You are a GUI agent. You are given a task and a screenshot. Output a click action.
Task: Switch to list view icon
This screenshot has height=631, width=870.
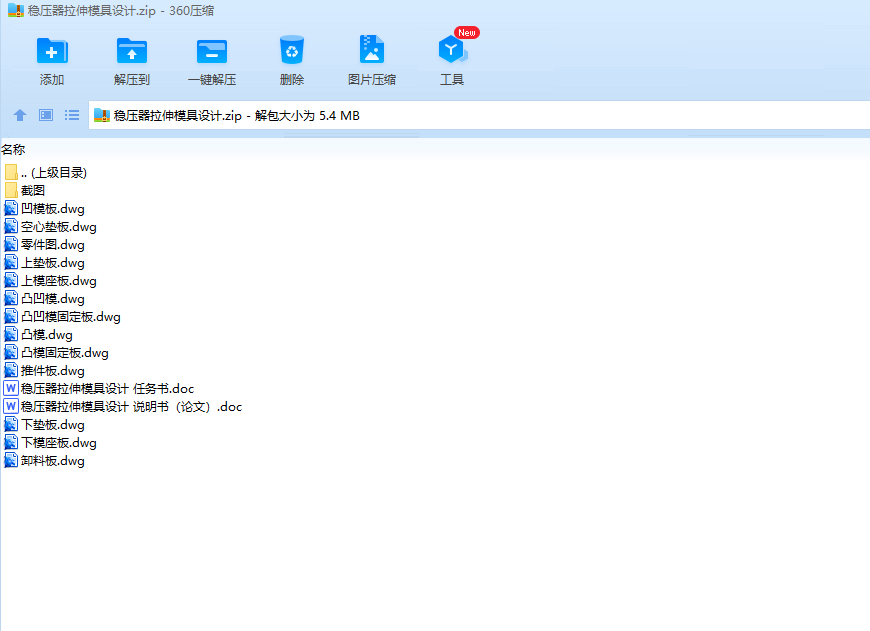point(72,115)
